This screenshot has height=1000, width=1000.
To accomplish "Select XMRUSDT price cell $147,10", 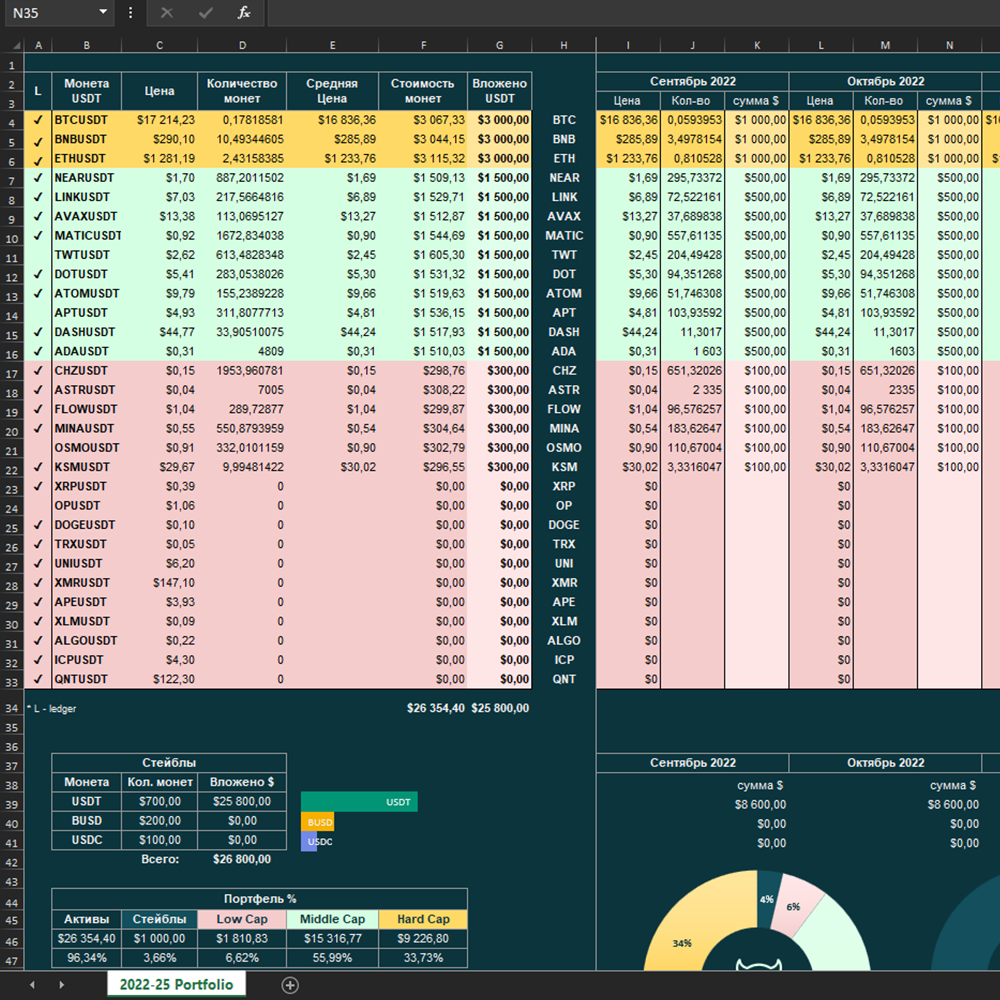I will point(159,583).
